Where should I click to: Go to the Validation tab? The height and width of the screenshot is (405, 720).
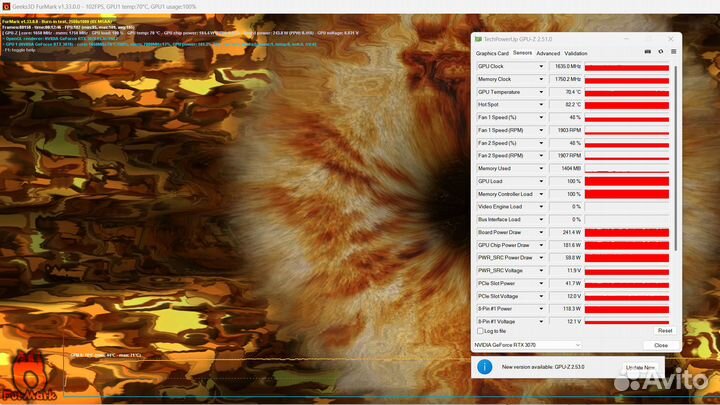tap(576, 53)
